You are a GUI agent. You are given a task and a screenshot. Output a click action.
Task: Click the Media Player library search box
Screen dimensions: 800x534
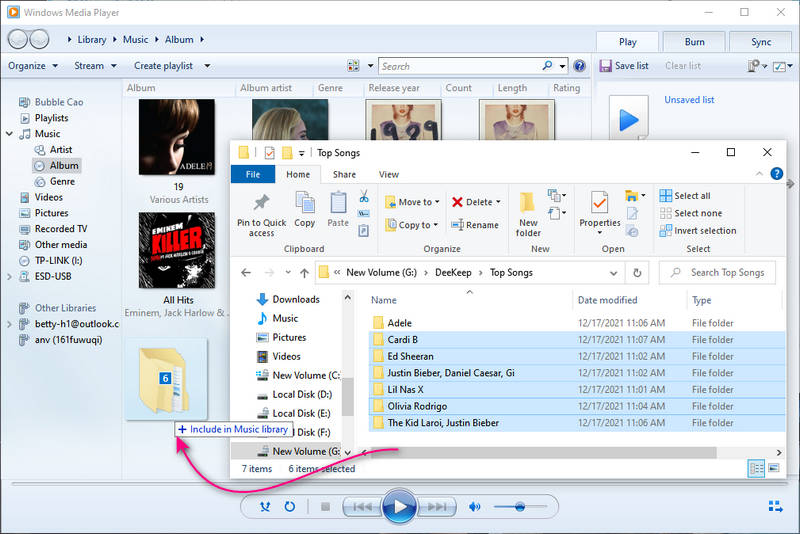462,66
